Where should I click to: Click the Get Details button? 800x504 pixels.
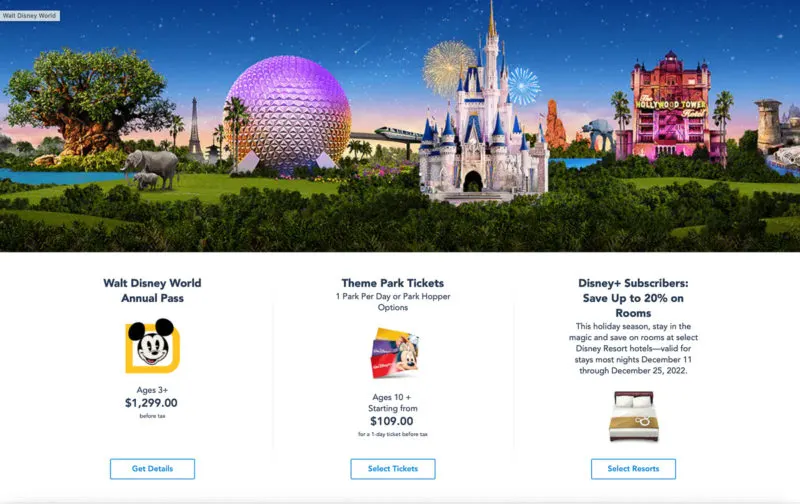[152, 469]
